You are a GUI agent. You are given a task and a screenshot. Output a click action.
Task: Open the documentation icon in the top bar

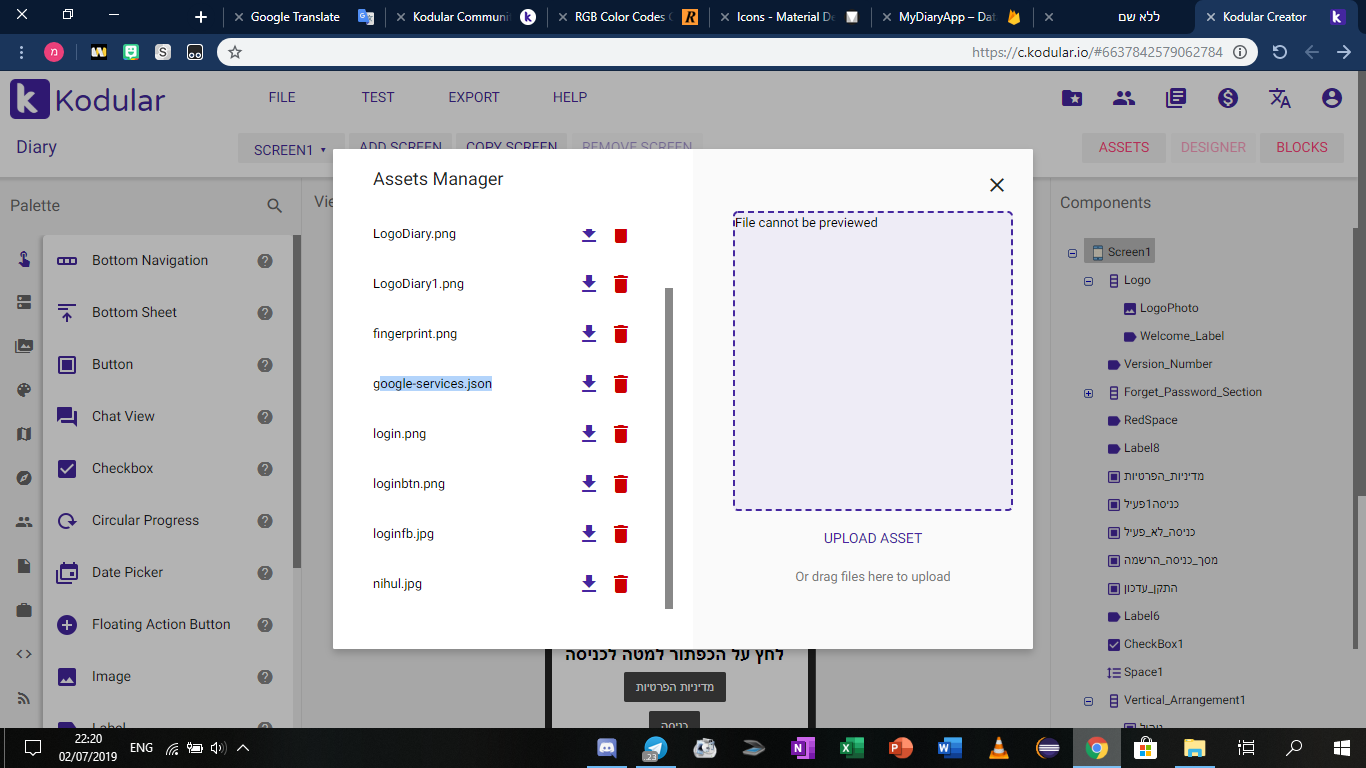1176,97
